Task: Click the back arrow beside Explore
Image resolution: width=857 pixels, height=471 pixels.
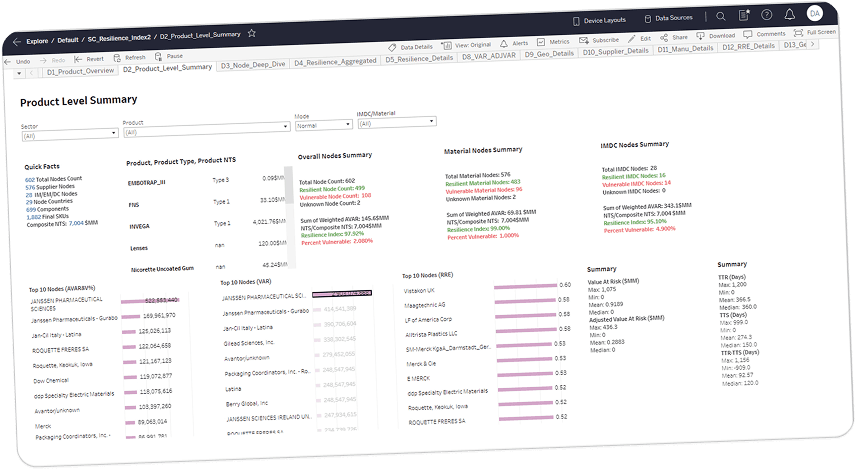Action: [x=17, y=42]
